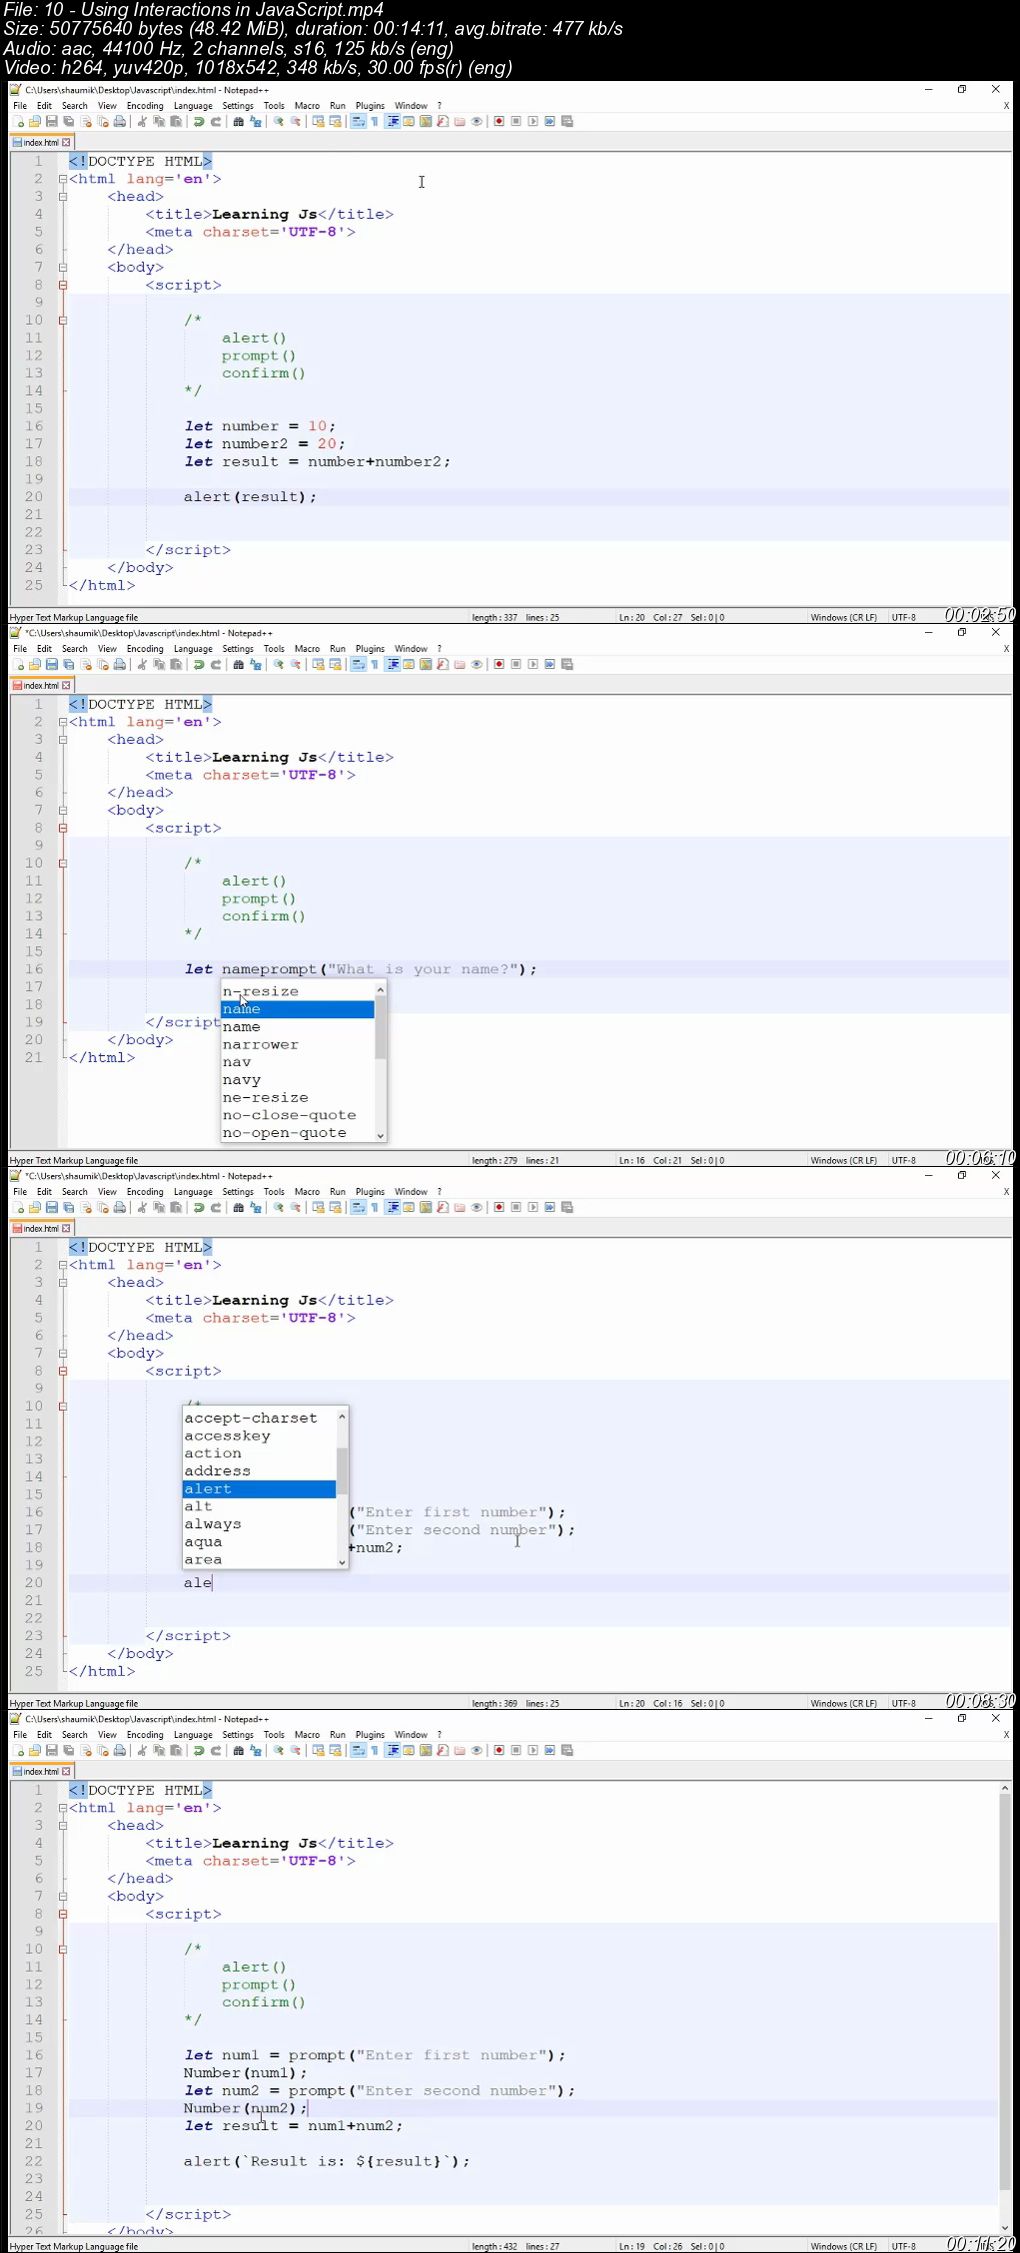Viewport: 1020px width, 2253px height.
Task: Click Function List icon in third frame toolbar
Action: pos(442,1208)
